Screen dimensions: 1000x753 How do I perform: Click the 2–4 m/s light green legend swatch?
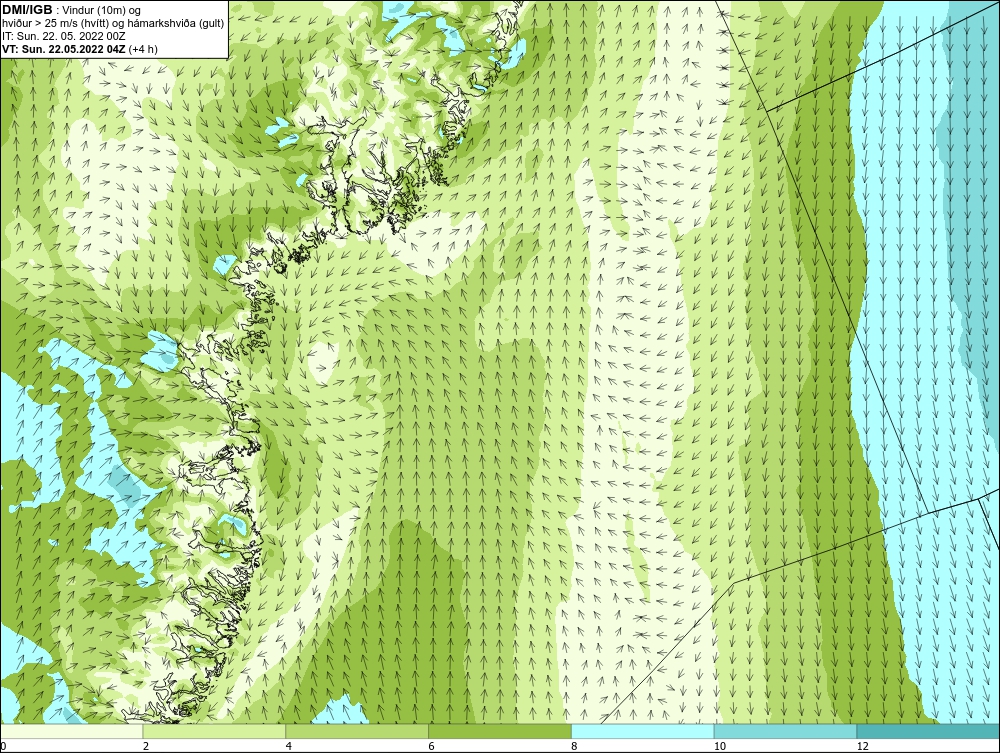point(214,731)
